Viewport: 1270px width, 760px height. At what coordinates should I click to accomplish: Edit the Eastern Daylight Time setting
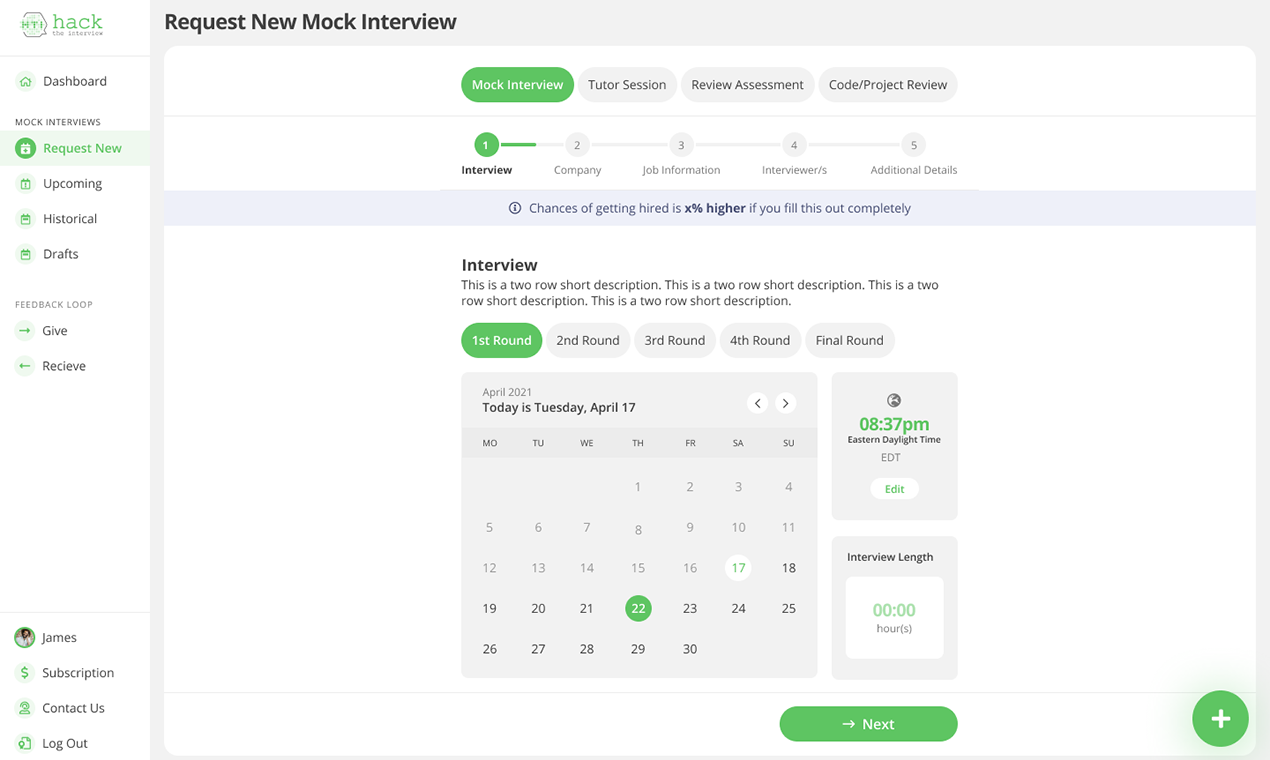[x=894, y=488]
